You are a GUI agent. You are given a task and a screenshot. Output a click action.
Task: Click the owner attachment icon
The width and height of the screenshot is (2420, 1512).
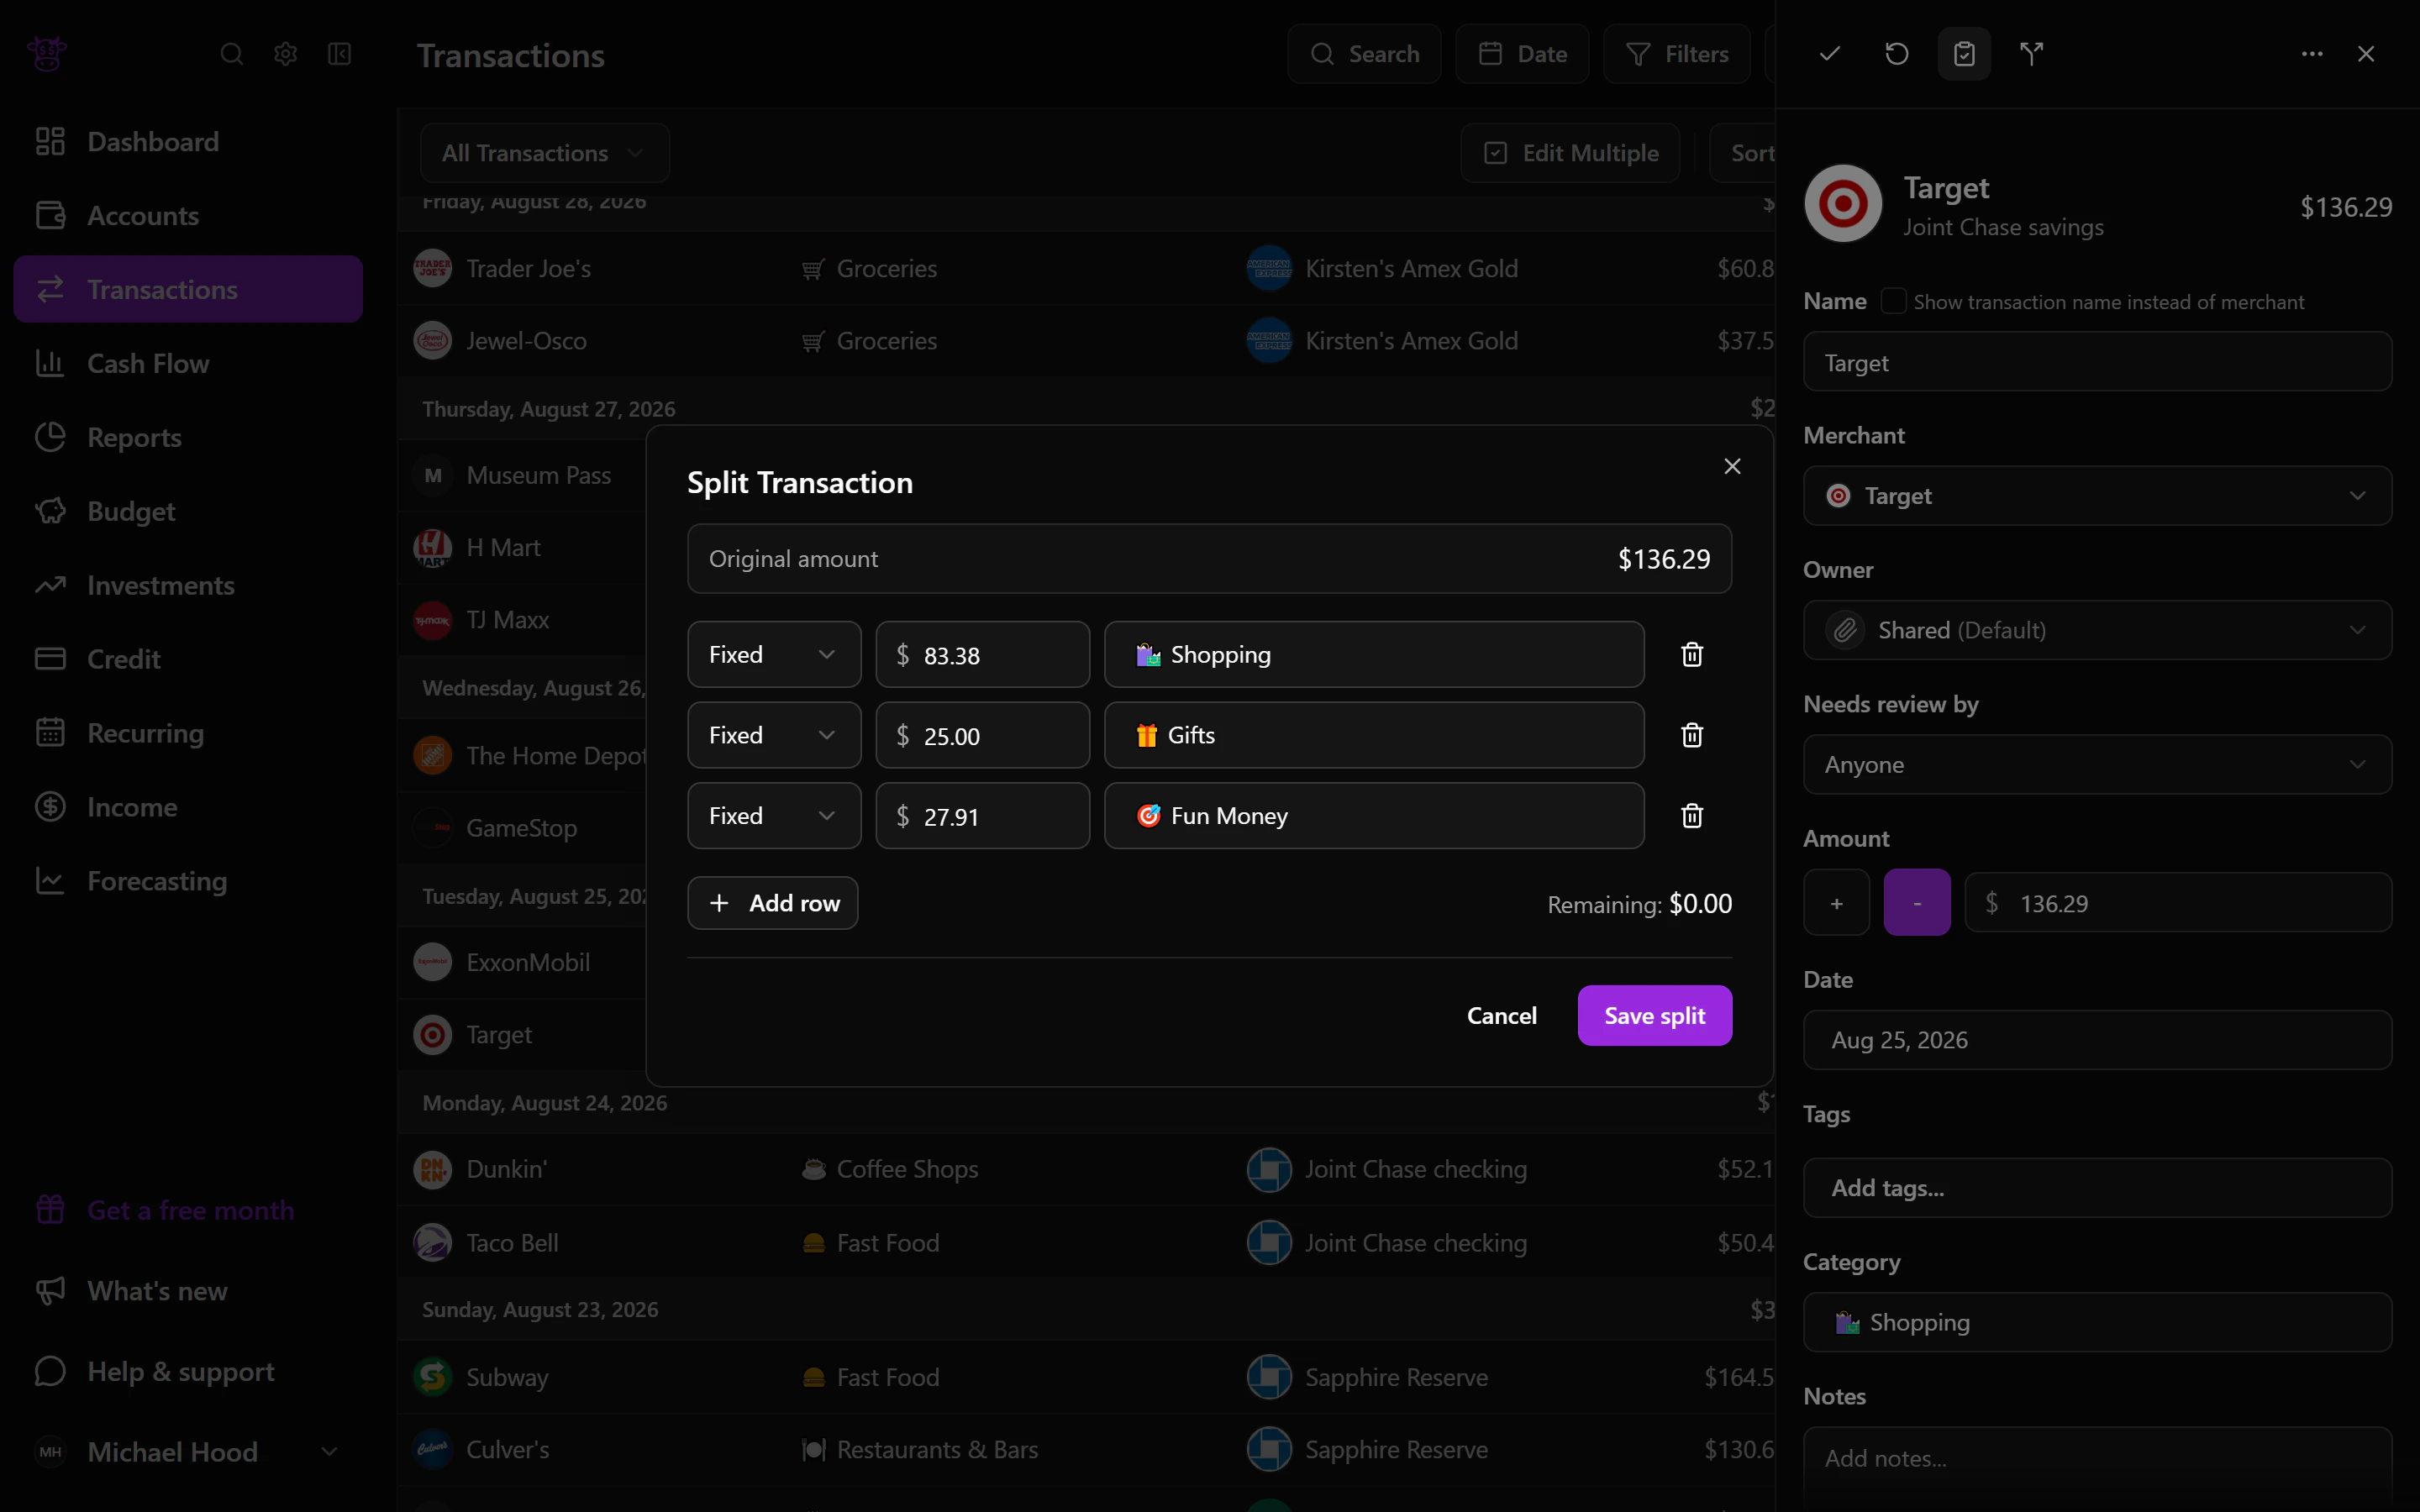pyautogui.click(x=1845, y=630)
